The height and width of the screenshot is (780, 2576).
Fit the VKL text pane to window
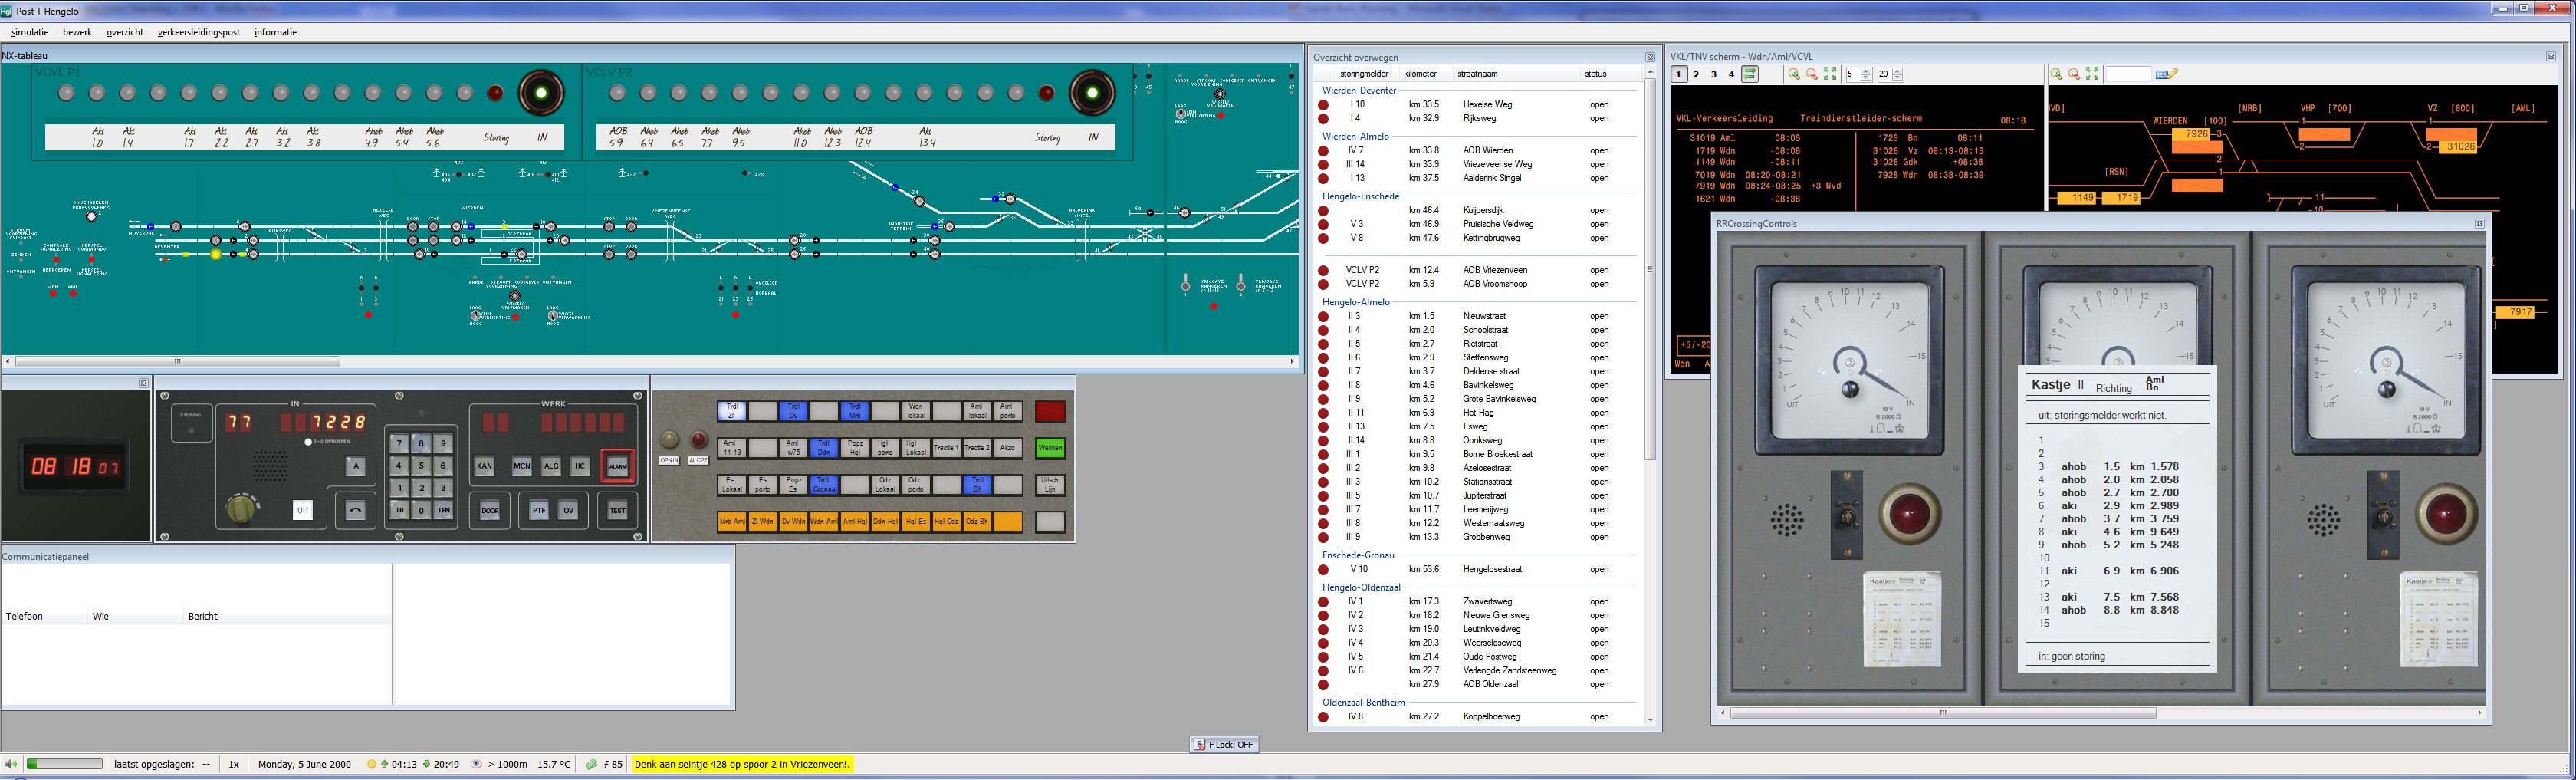[x=1830, y=74]
